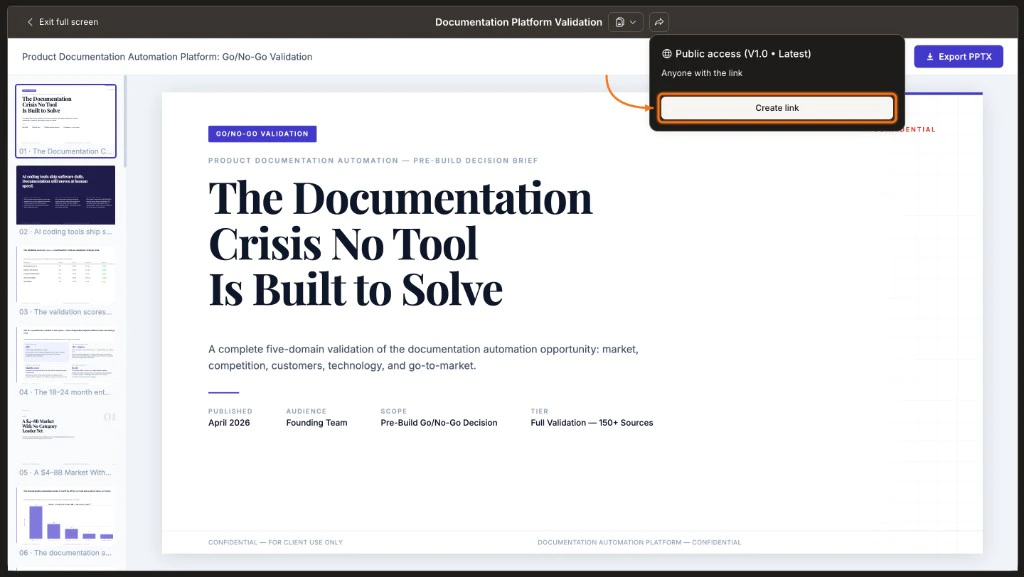Open slide 06 bar chart thumbnail
This screenshot has height=577, width=1024.
tap(65, 513)
